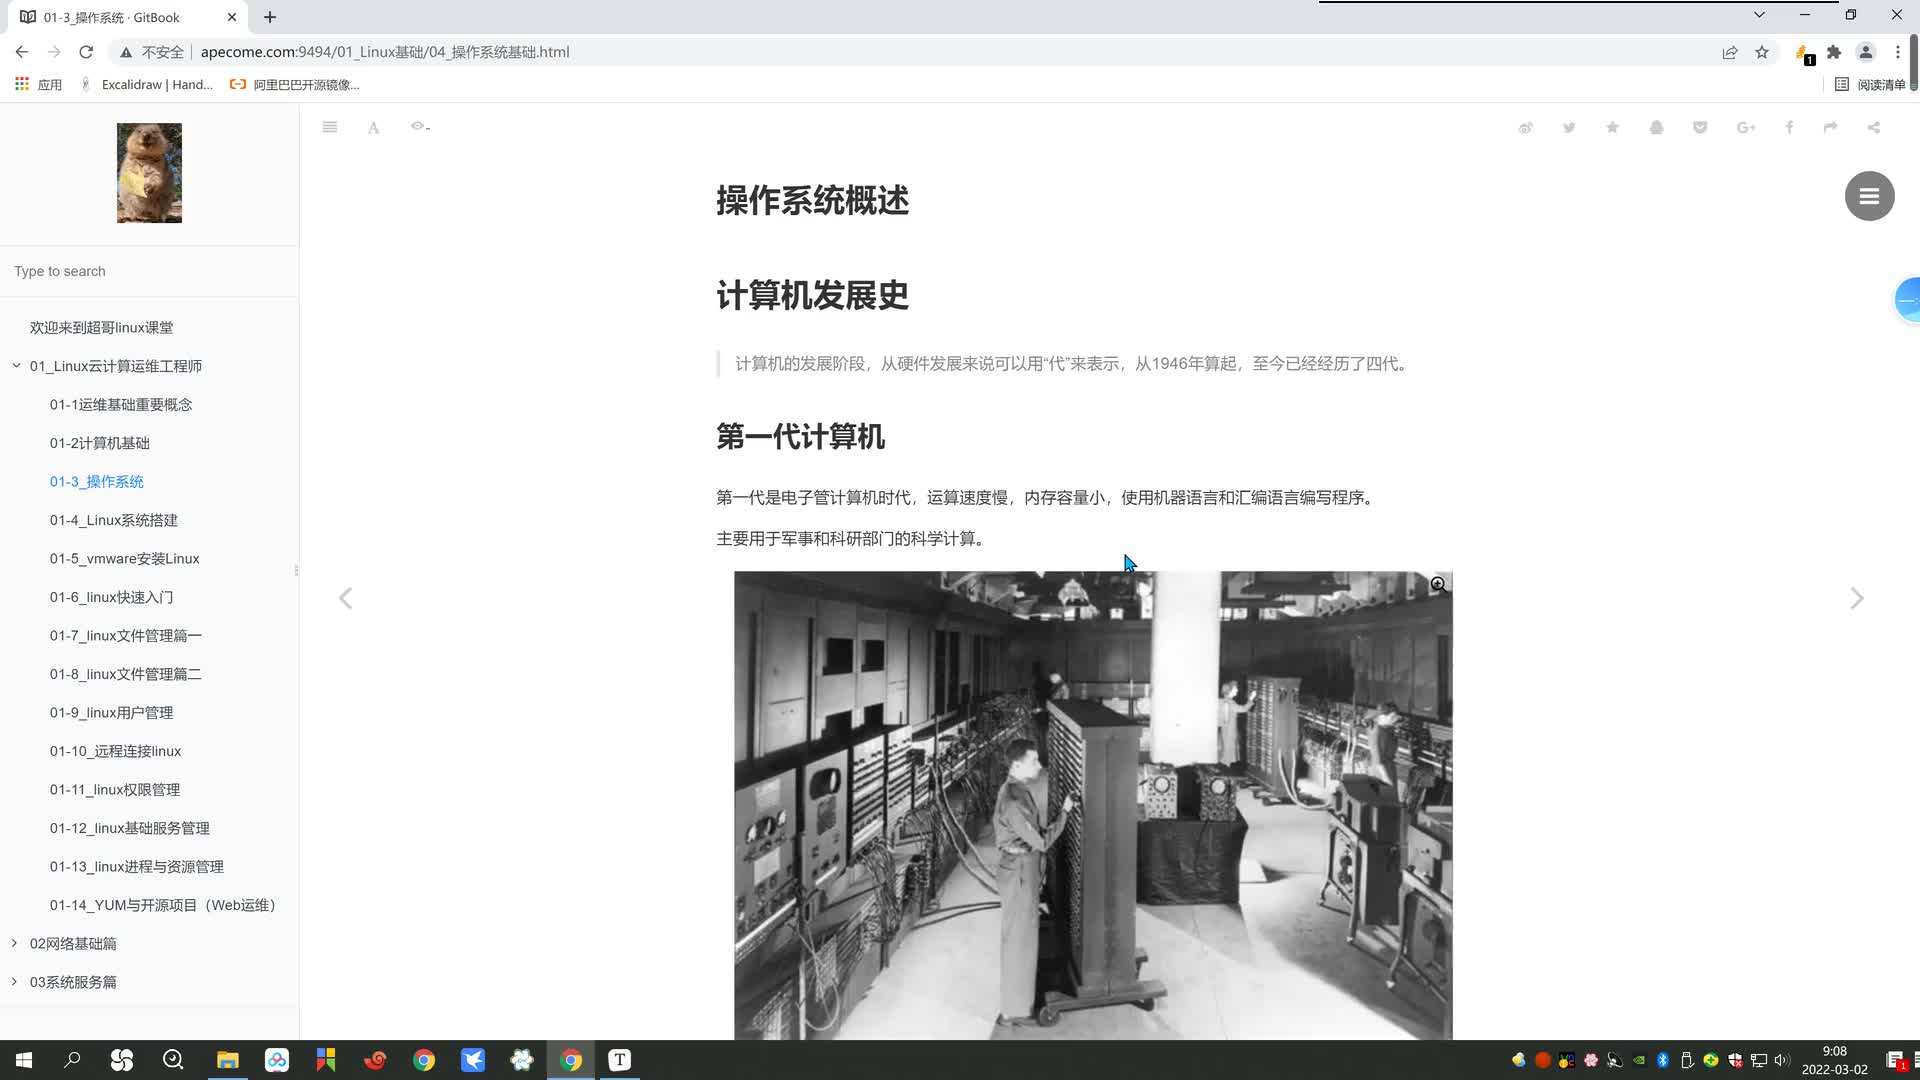Click the forward arrow share icon

pyautogui.click(x=1830, y=127)
